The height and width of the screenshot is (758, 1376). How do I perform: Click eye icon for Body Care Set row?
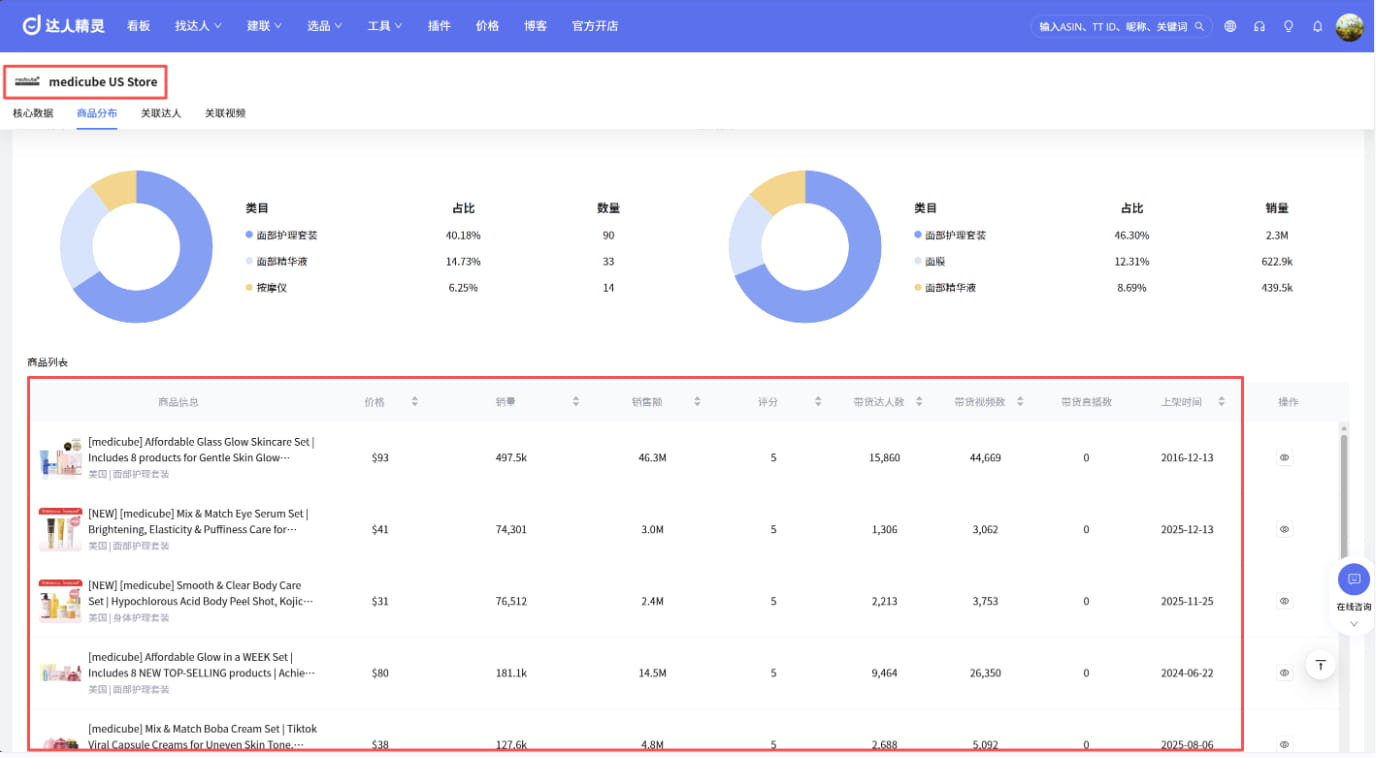coord(1285,602)
